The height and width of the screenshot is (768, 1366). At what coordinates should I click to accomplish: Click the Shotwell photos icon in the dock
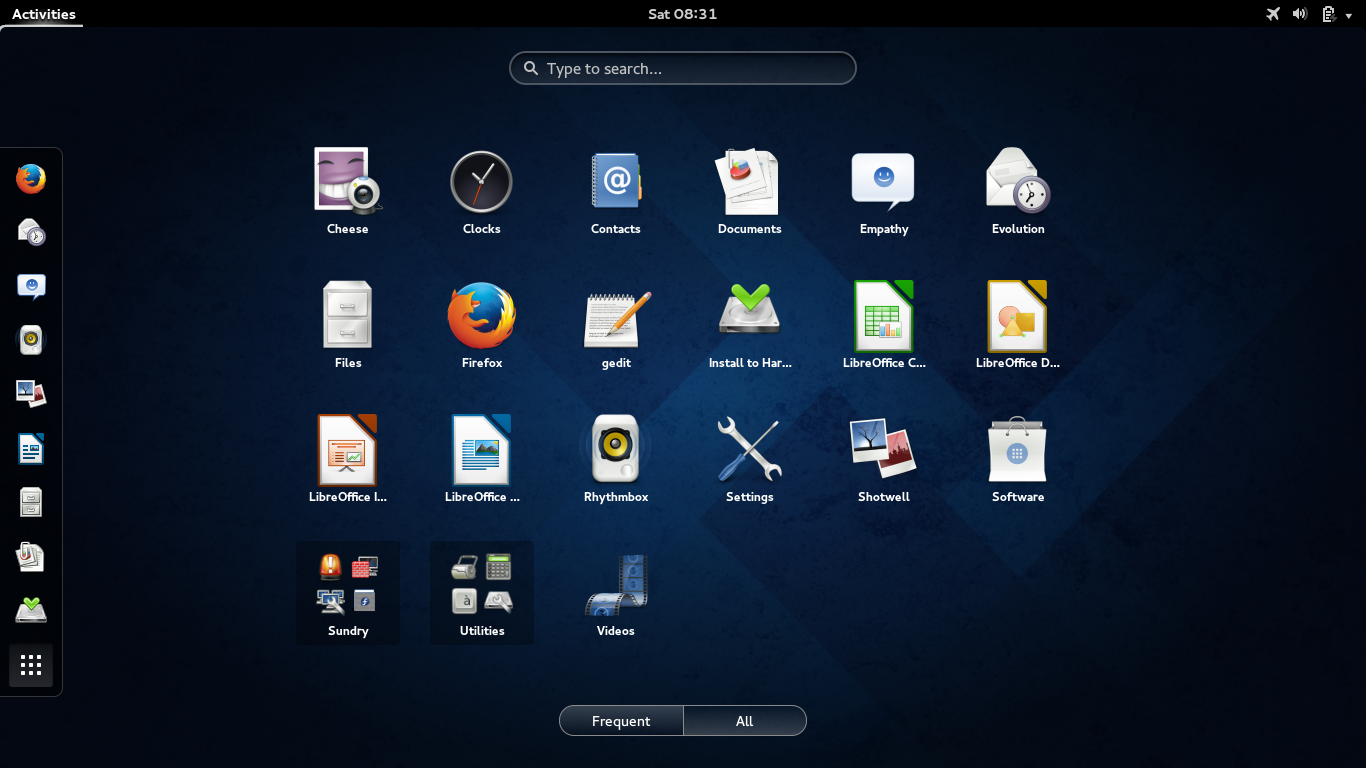tap(31, 395)
